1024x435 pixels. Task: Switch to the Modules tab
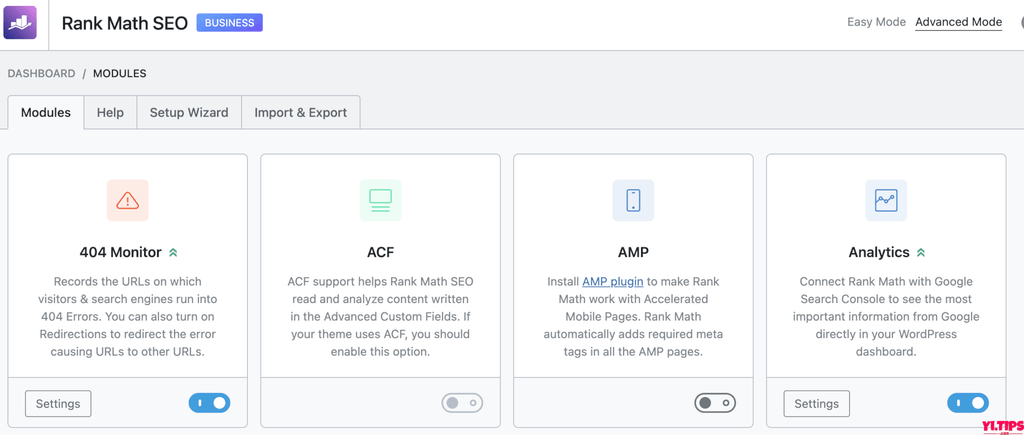click(x=46, y=112)
